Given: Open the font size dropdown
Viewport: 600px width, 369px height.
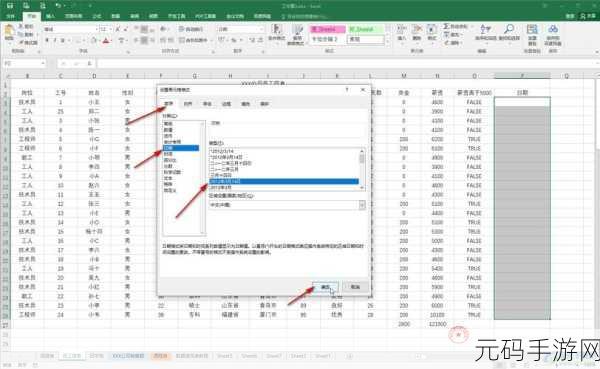Looking at the screenshot, I should 111,29.
